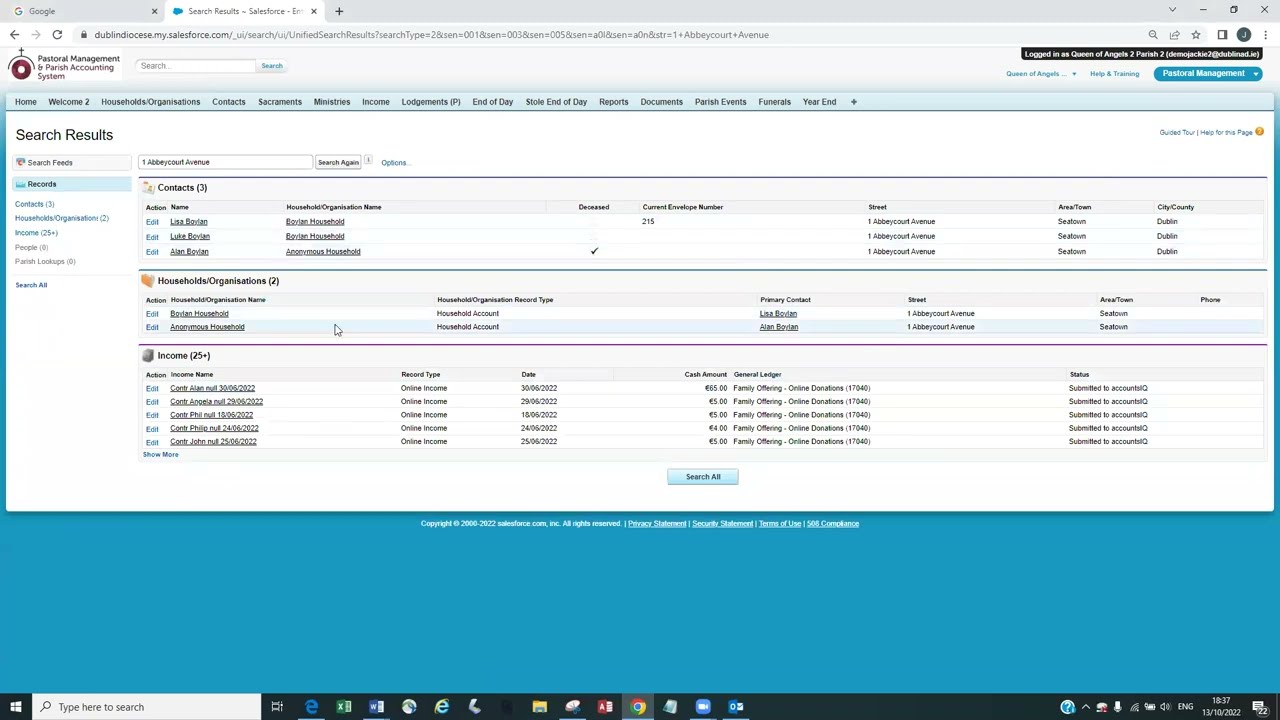Open the Sacraments tab

click(279, 102)
